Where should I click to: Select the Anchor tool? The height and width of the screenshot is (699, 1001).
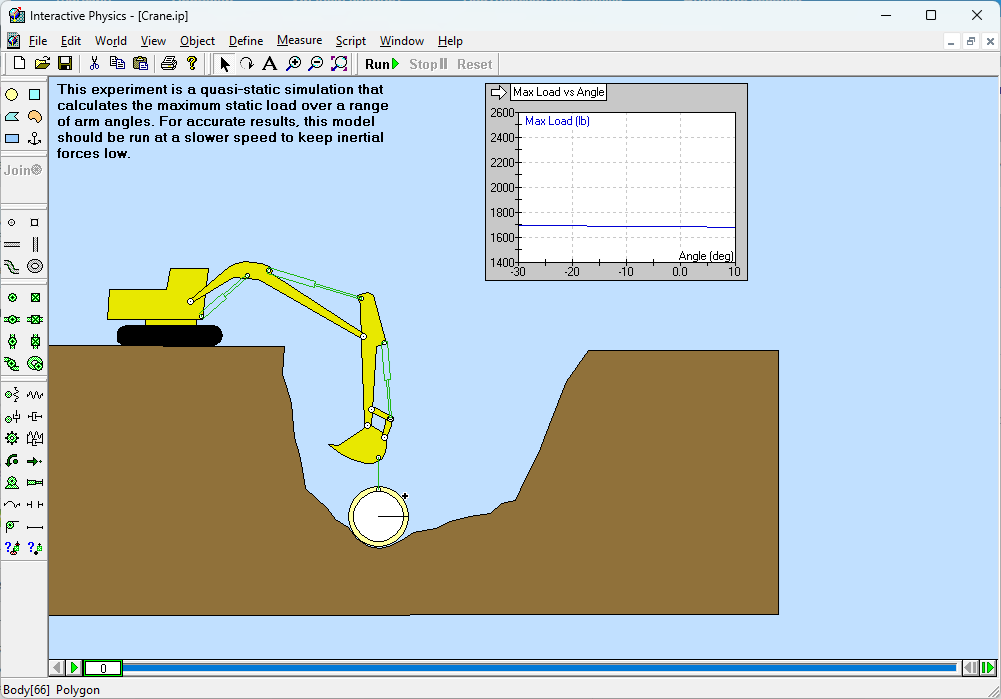click(35, 138)
